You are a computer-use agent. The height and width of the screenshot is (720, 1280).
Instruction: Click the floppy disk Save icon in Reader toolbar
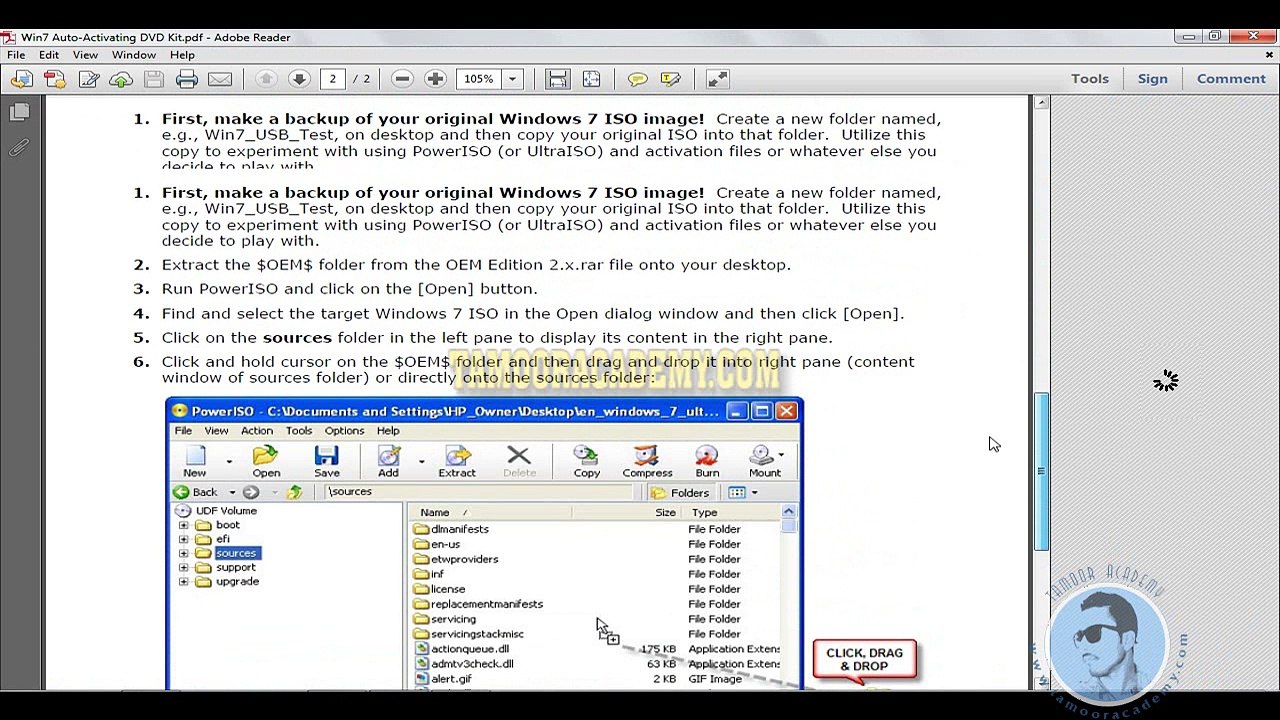pos(154,79)
